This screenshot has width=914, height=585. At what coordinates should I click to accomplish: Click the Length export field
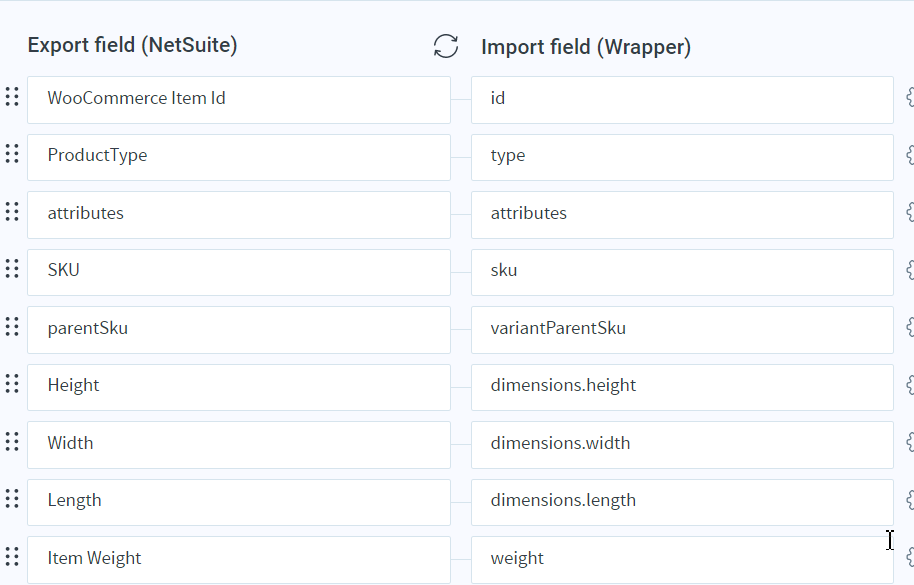pyautogui.click(x=238, y=501)
